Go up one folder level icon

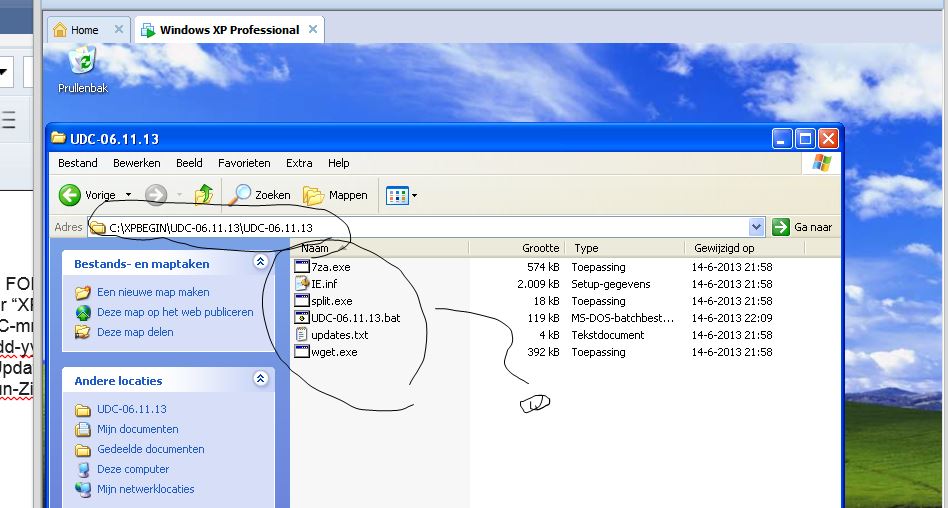[204, 195]
